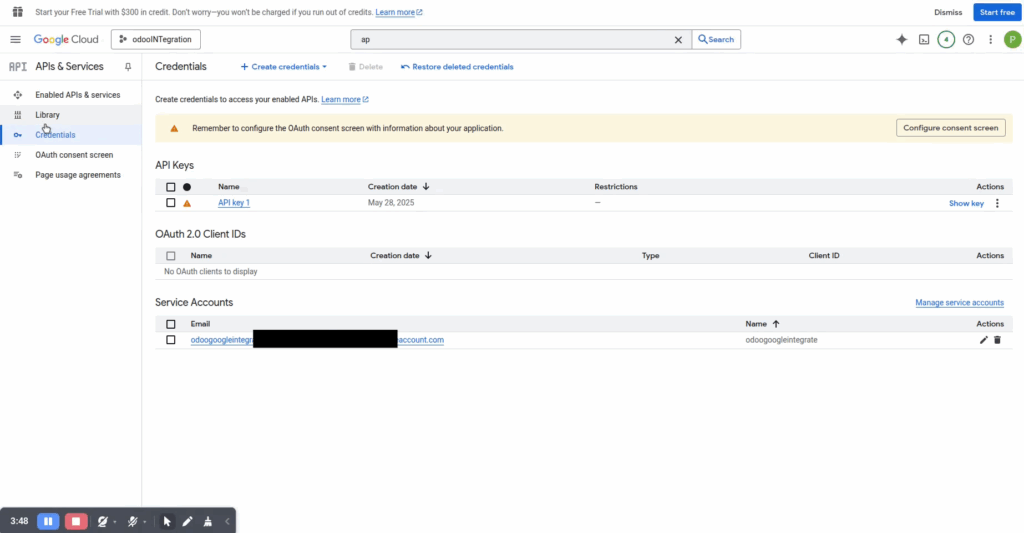This screenshot has width=1024, height=533.
Task: Collapse the recorder toolbar with left chevron
Action: point(227,521)
